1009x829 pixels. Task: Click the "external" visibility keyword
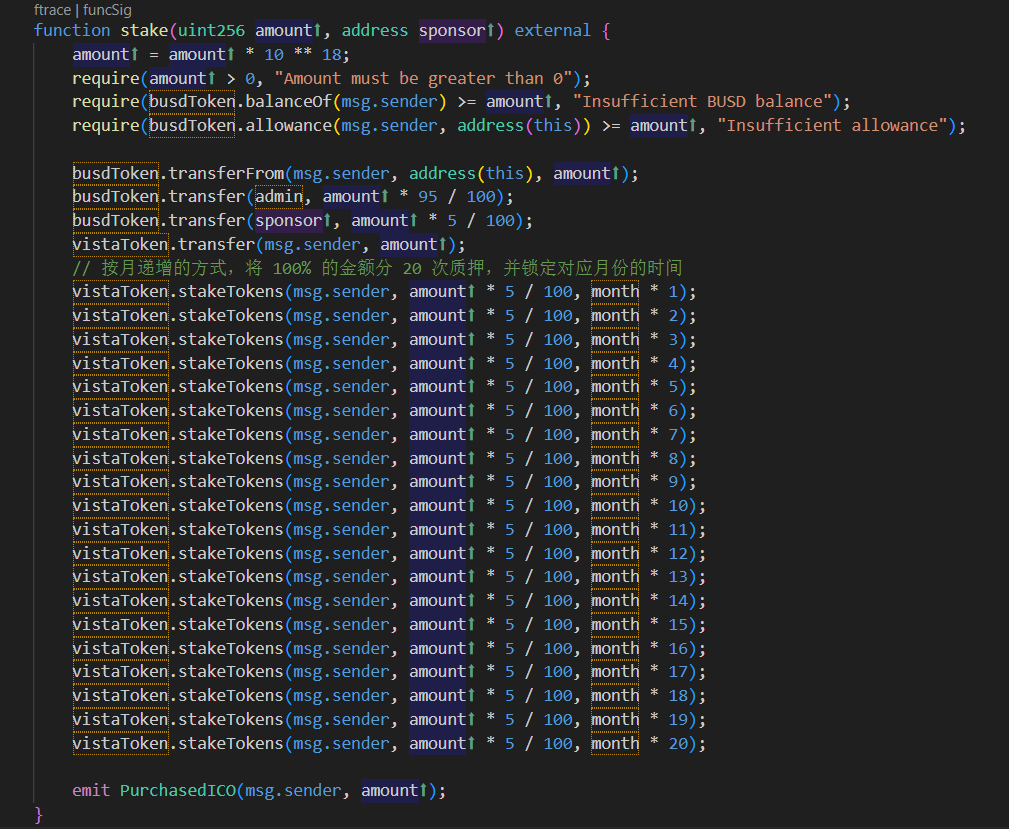[552, 30]
